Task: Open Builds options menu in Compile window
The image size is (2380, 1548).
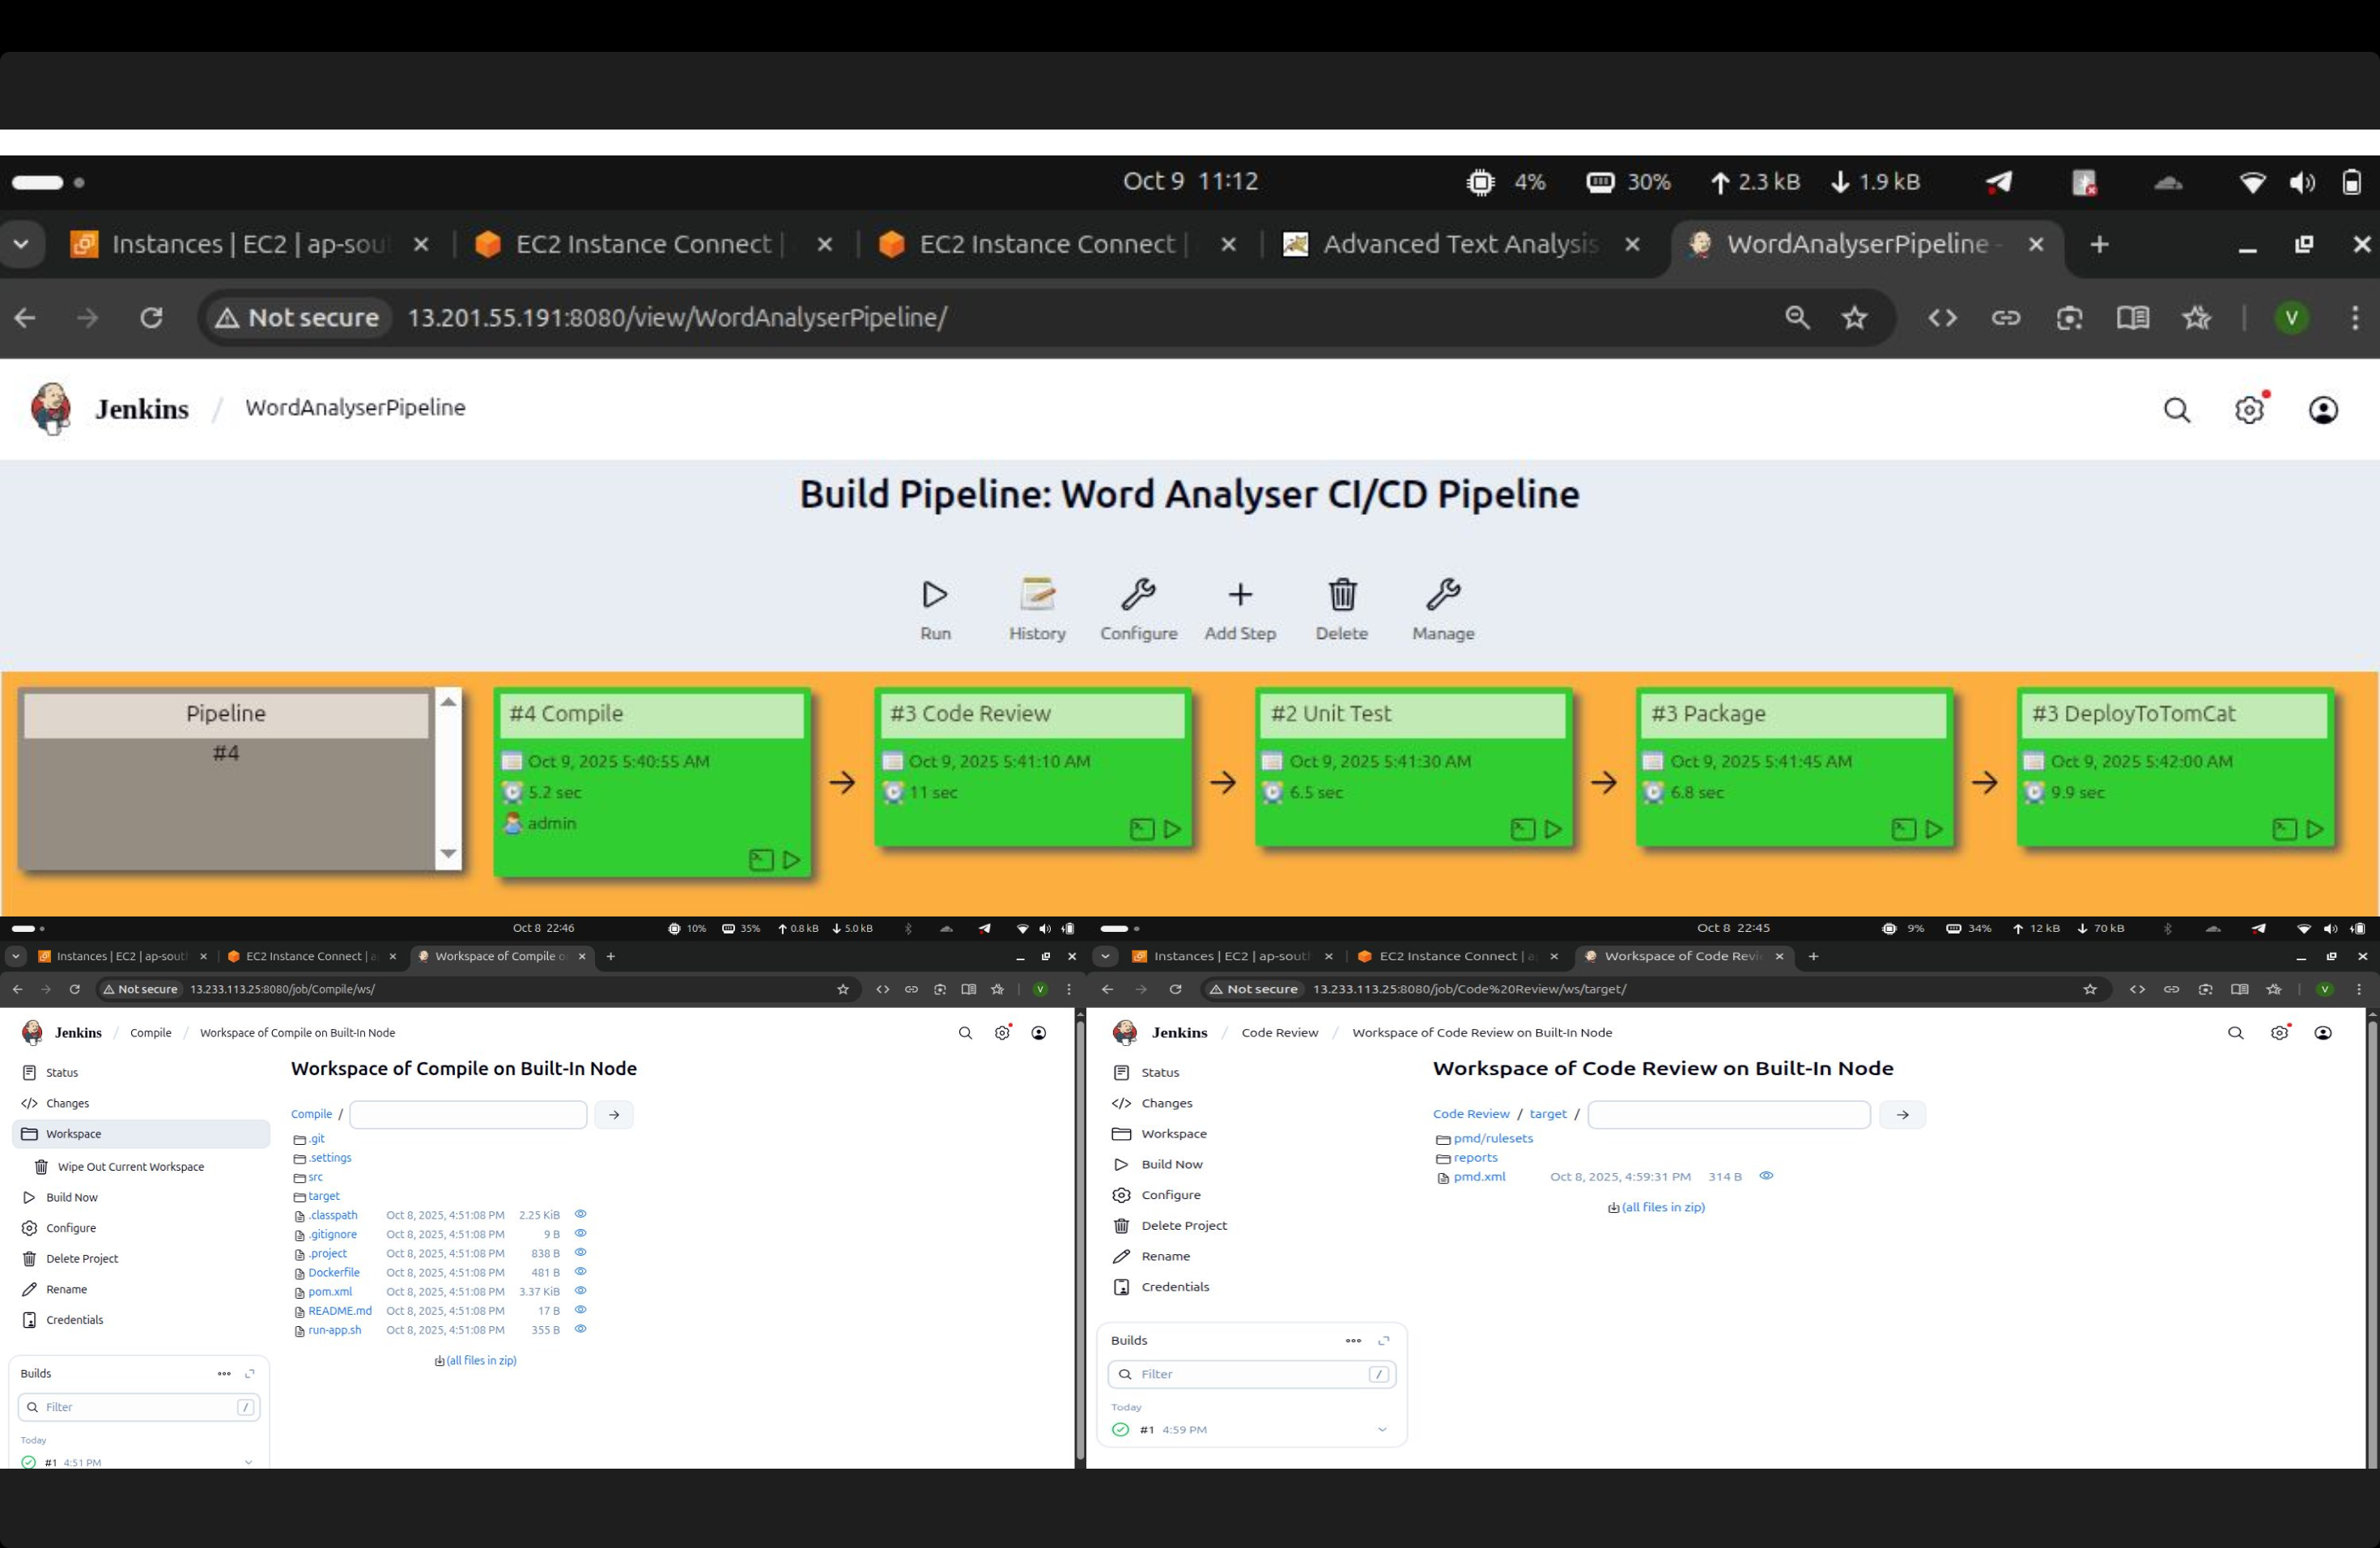Action: click(224, 1374)
